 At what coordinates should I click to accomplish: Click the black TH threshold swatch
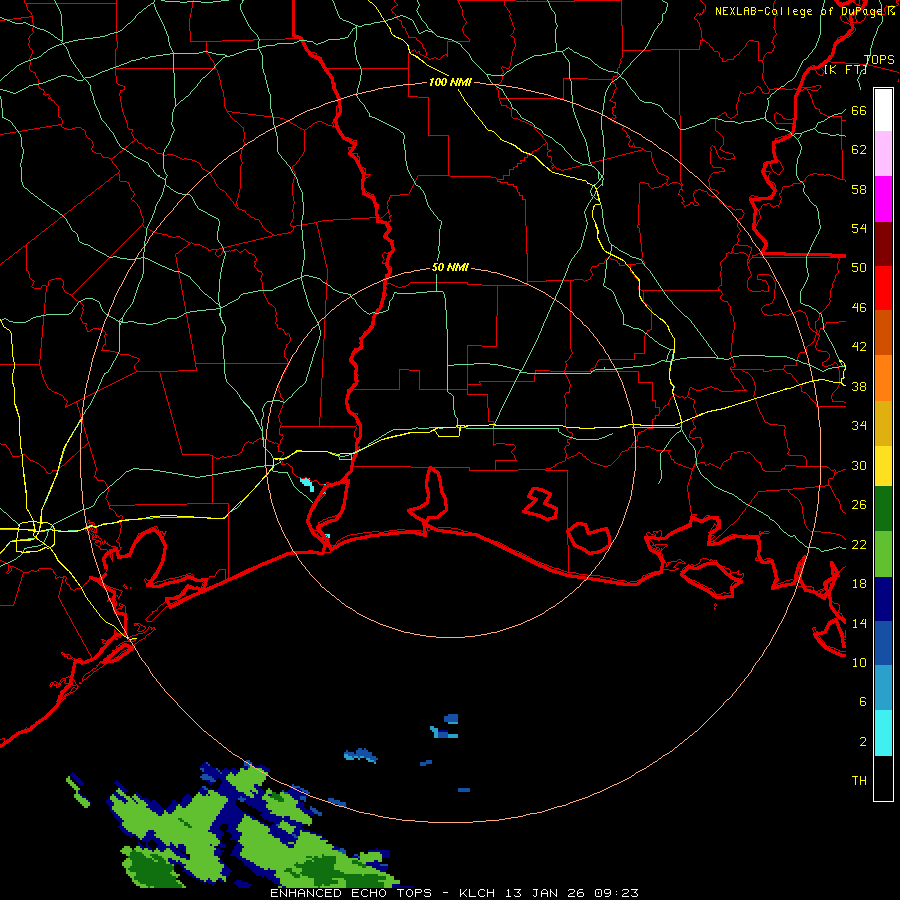pyautogui.click(x=883, y=778)
